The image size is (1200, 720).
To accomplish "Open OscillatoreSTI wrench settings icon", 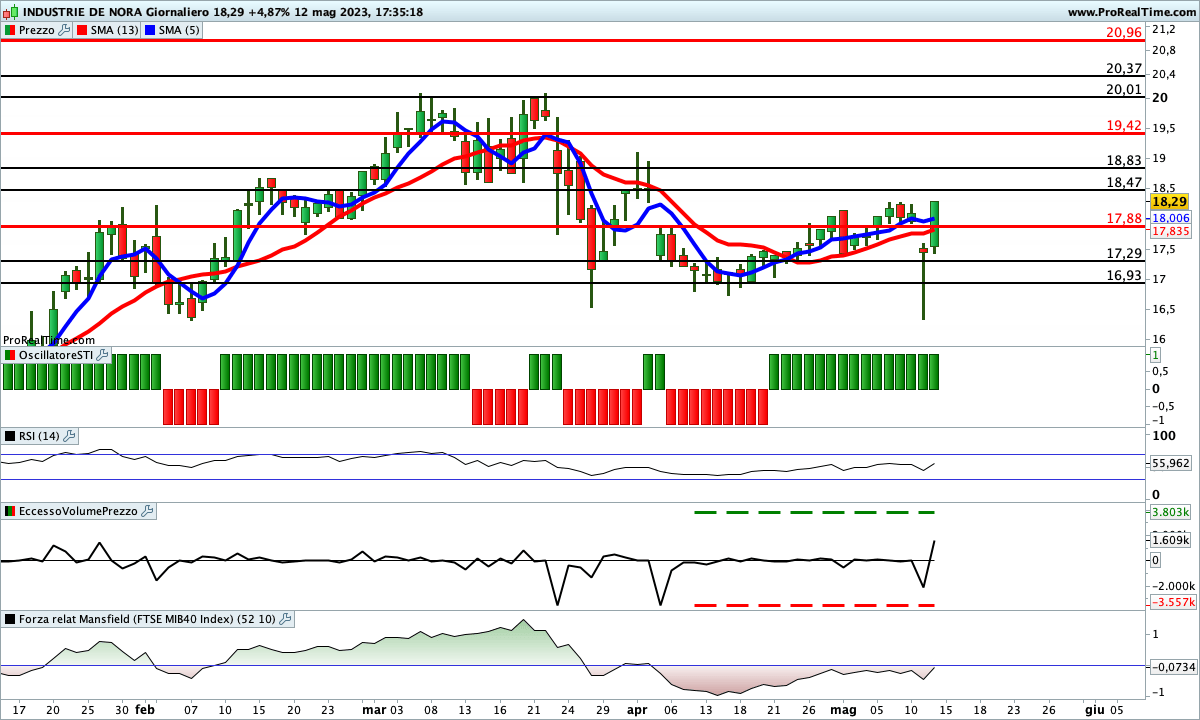I will point(104,356).
